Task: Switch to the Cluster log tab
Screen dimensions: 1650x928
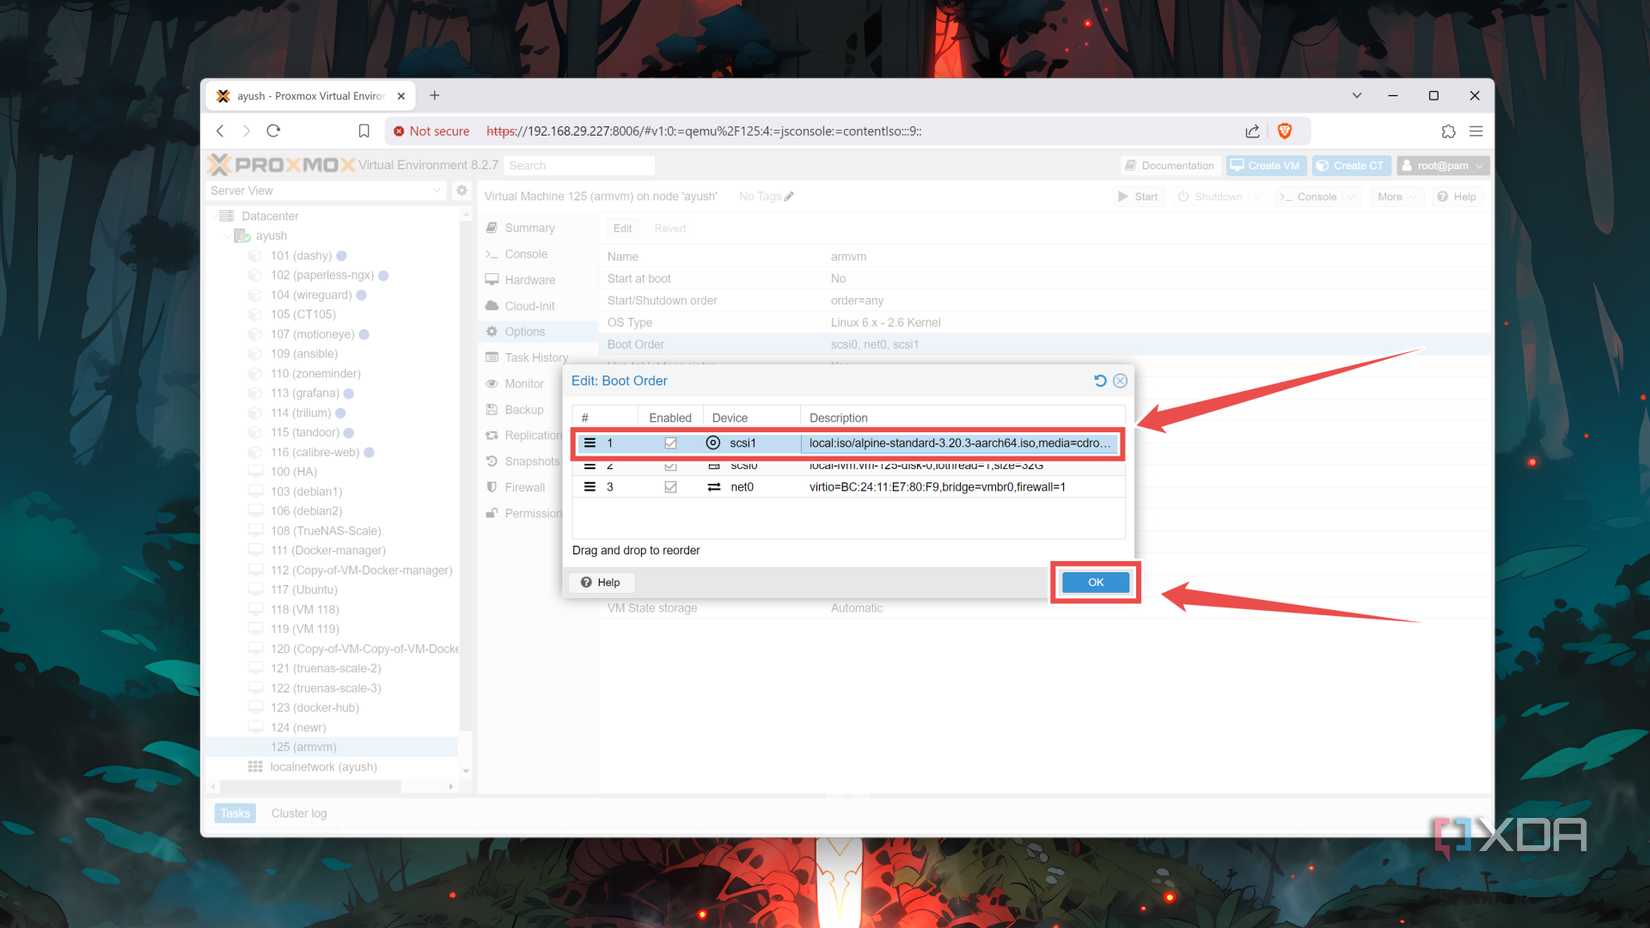Action: [x=299, y=813]
